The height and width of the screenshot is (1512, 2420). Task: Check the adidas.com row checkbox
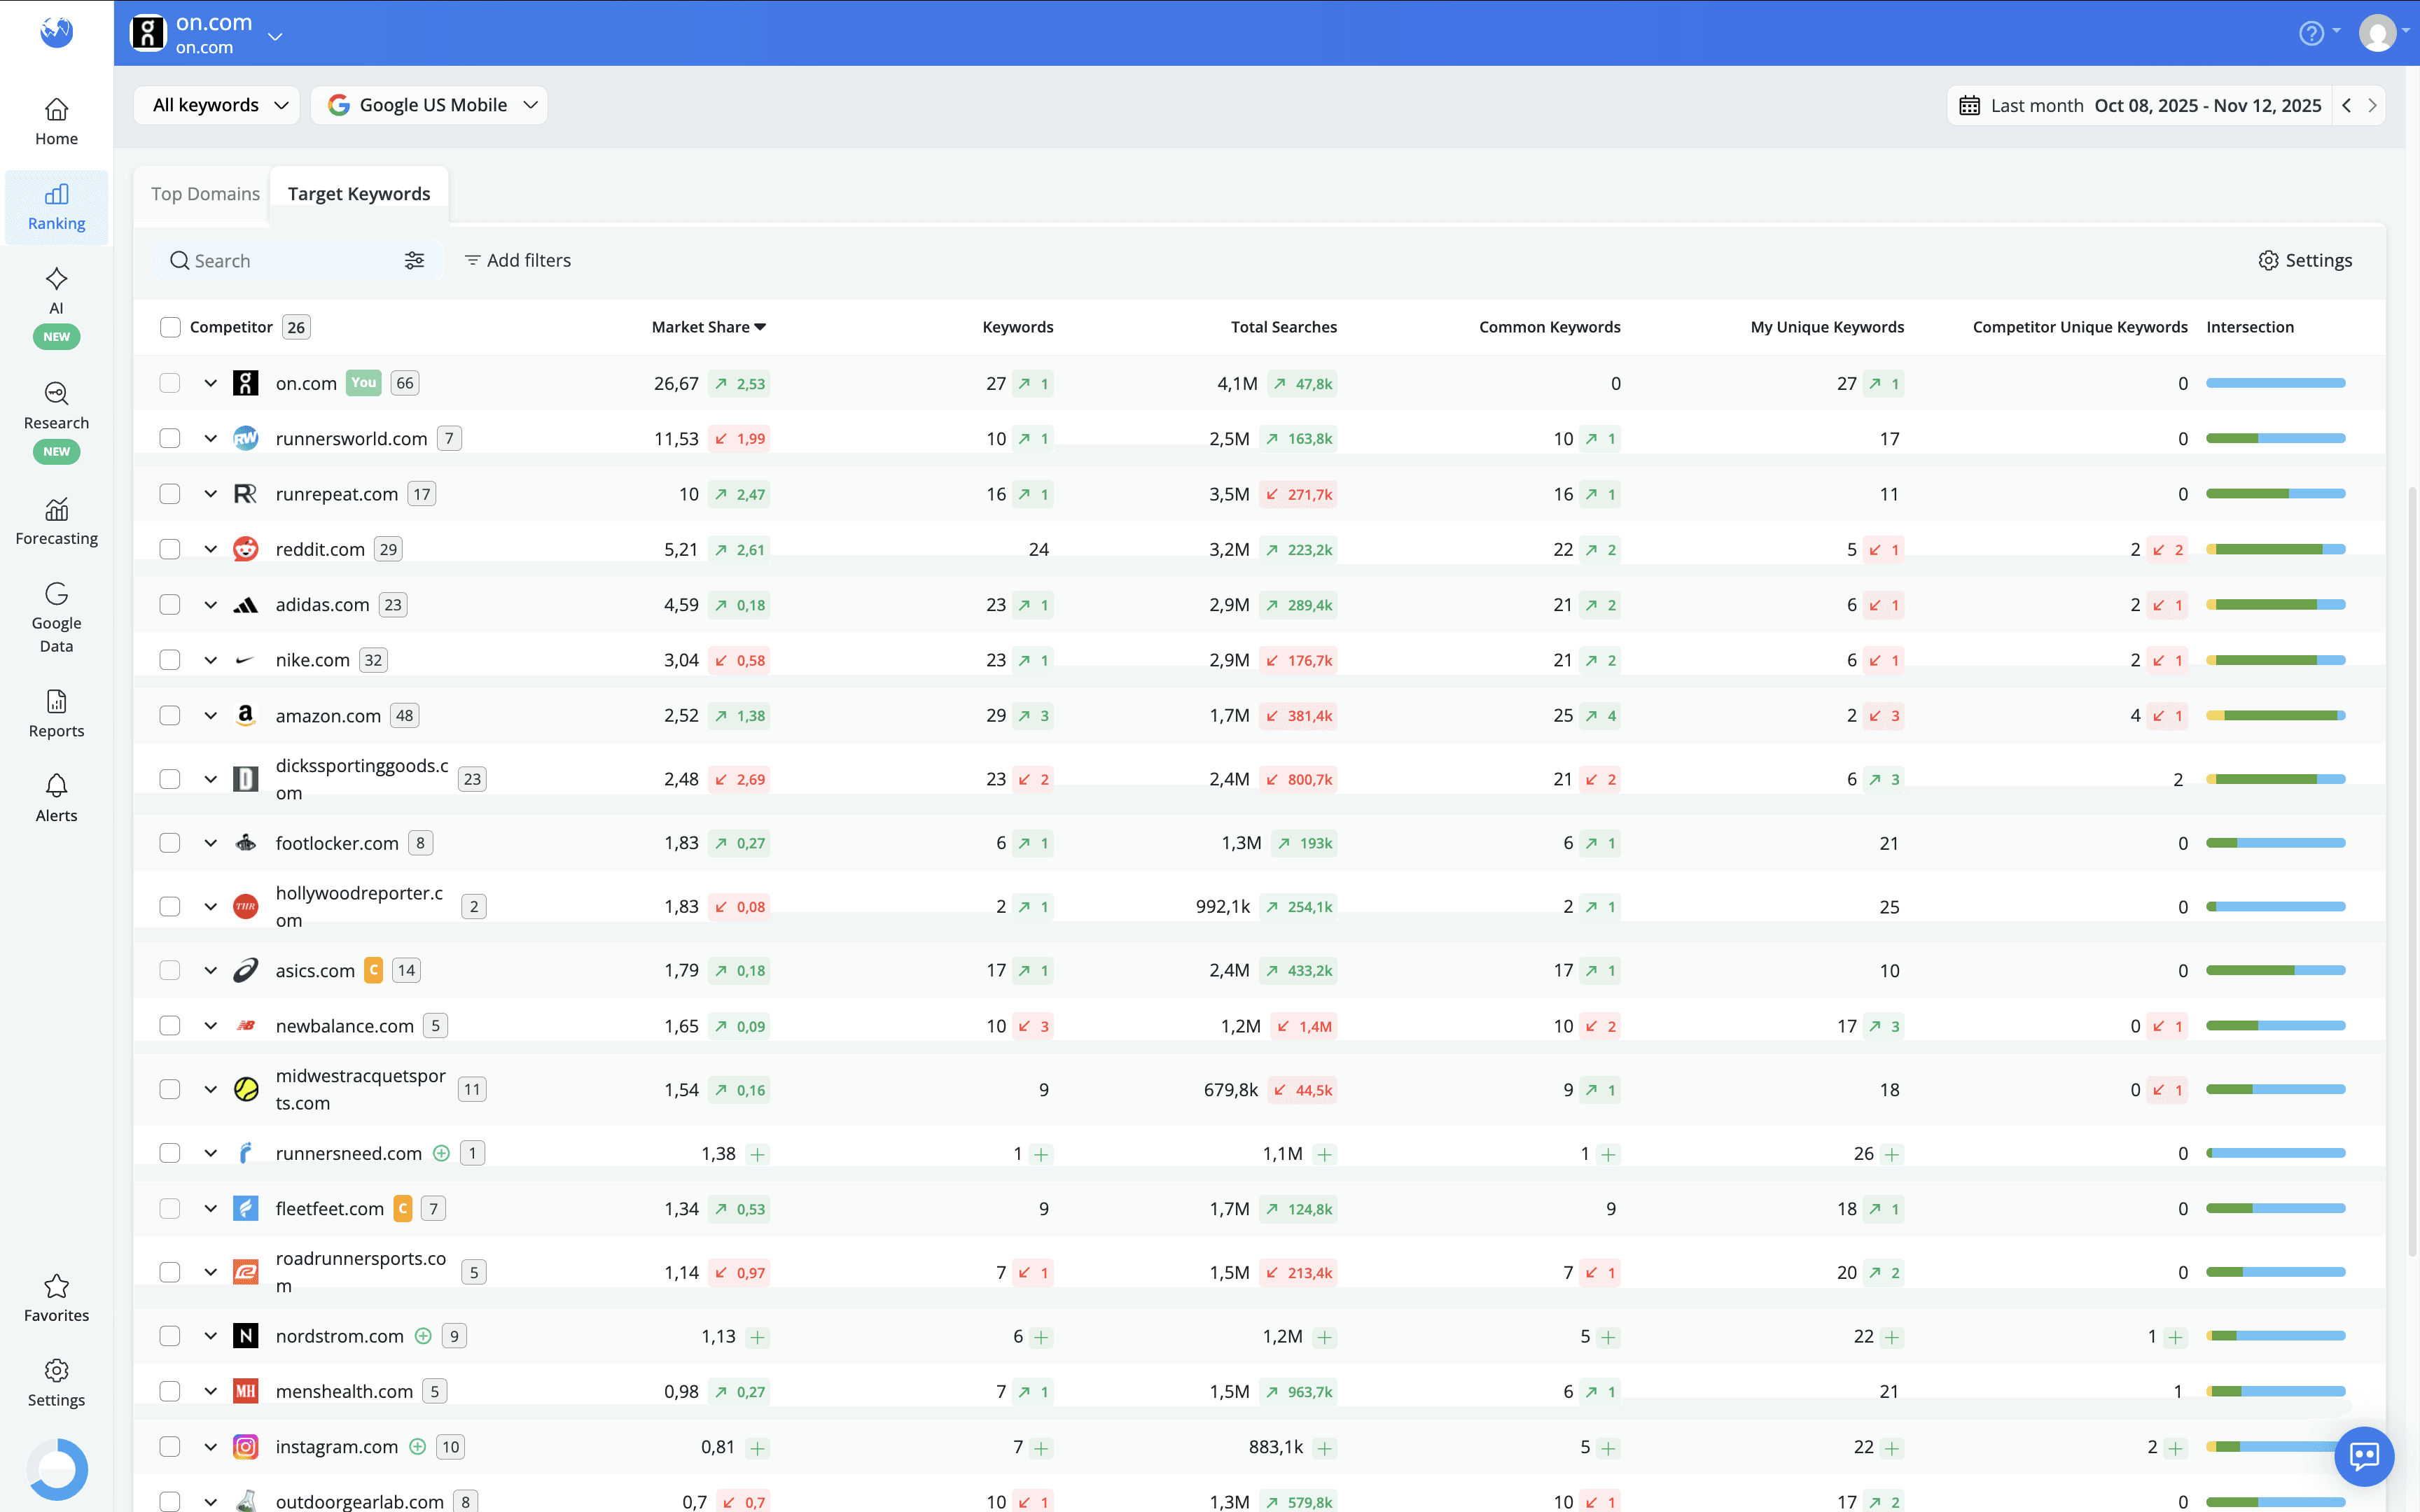[170, 605]
